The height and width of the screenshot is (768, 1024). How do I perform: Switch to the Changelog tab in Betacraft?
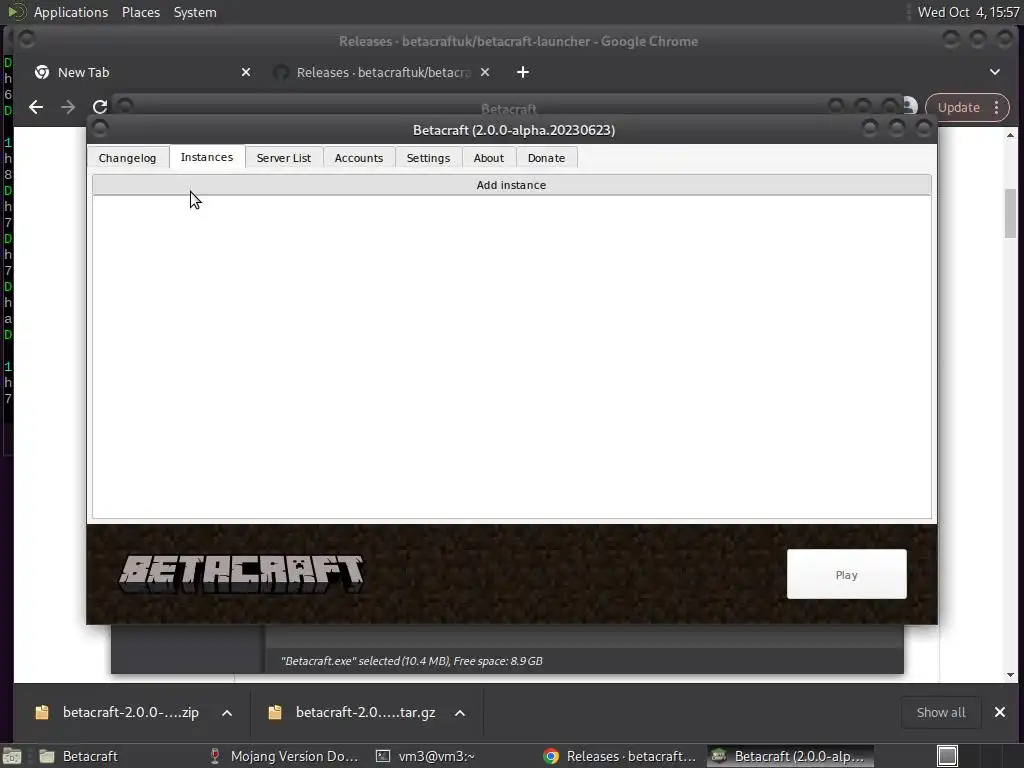(127, 158)
